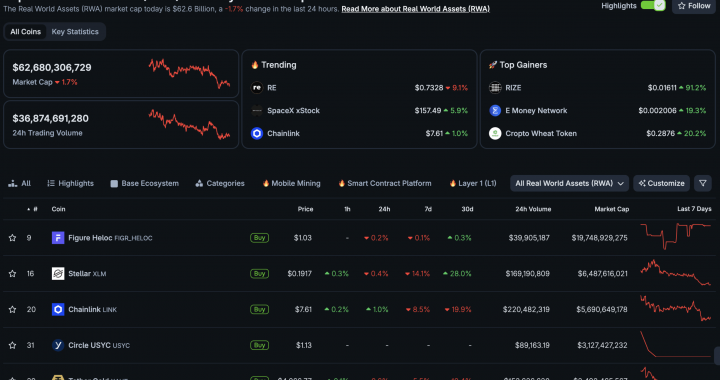This screenshot has height=380, width=720.
Task: Favorite Figure Heloc with star icon
Action: [x=12, y=238]
